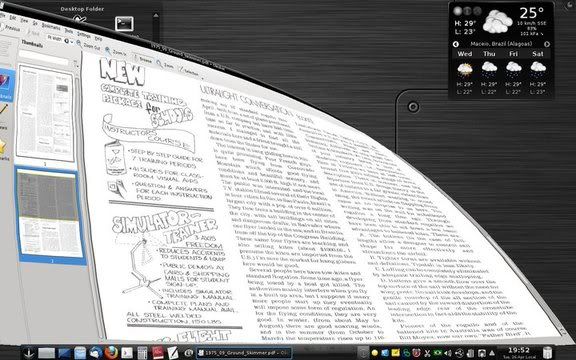Open the Tools menu in Okular
The width and height of the screenshot is (576, 360).
[x=68, y=31]
